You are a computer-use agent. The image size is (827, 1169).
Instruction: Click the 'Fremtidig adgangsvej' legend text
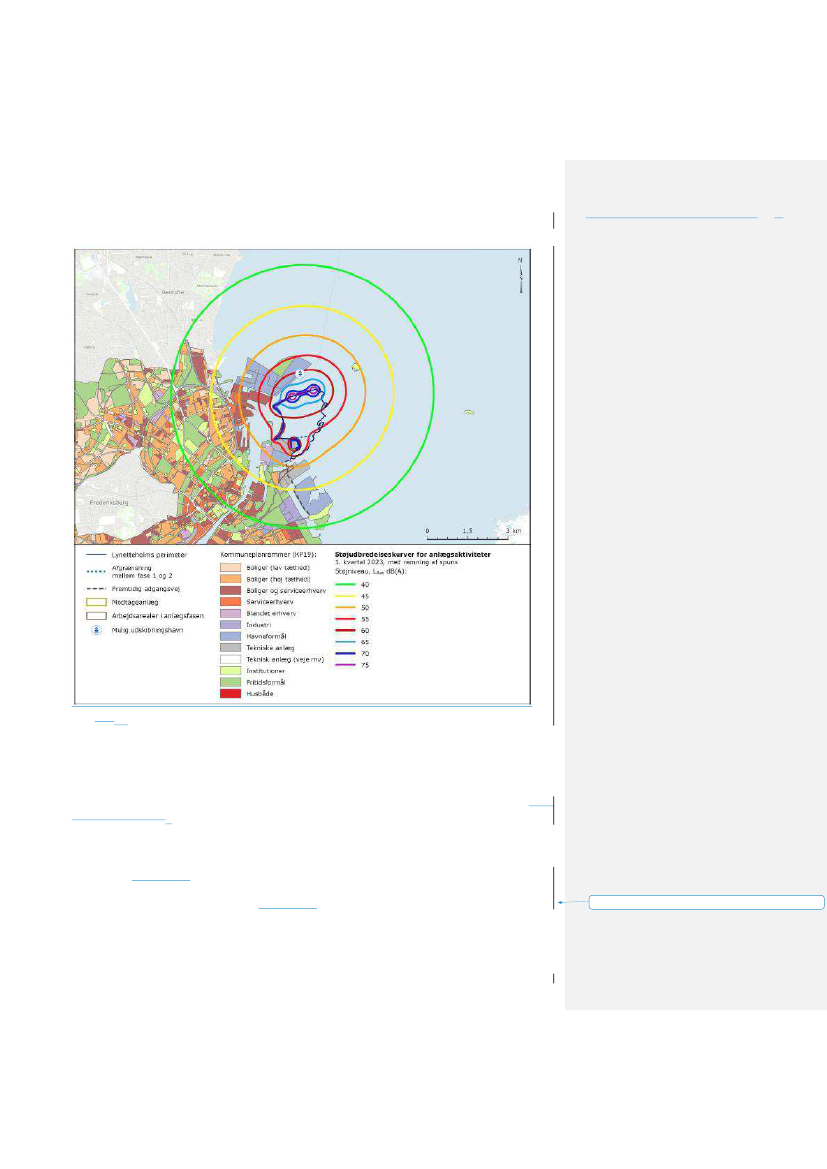(145, 589)
